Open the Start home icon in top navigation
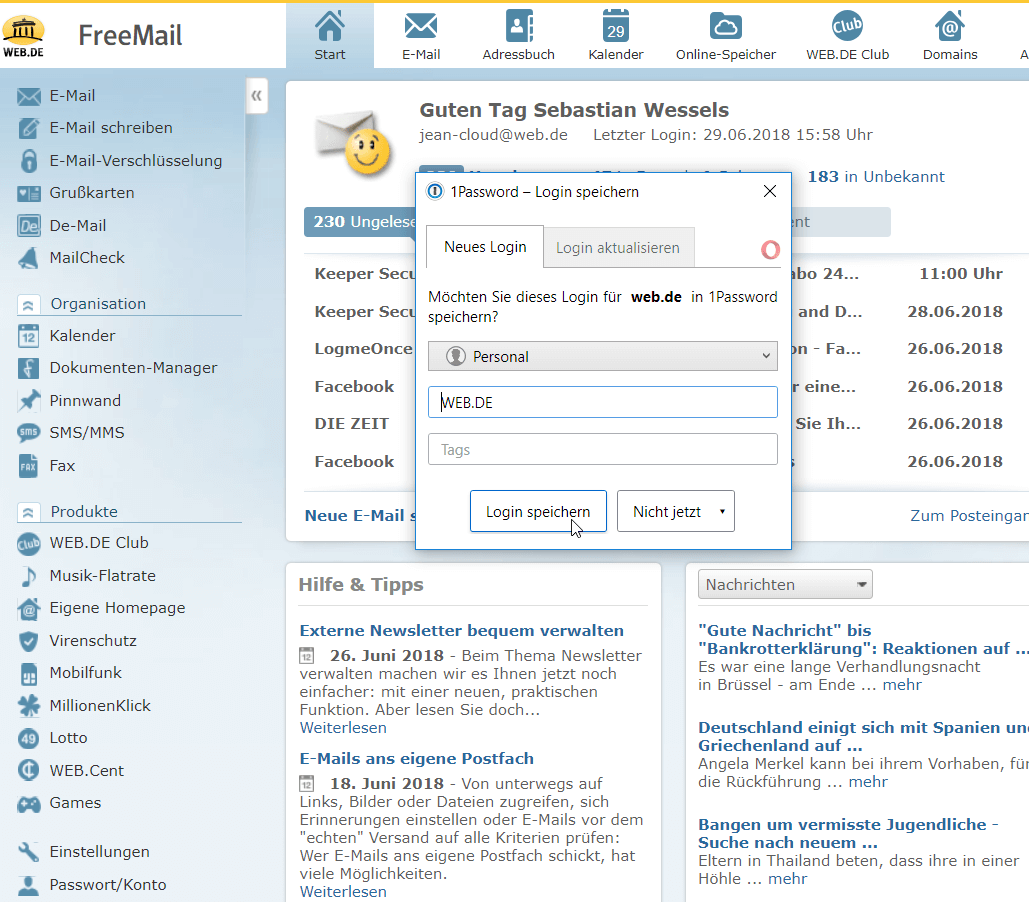Viewport: 1029px width, 902px height. (329, 27)
